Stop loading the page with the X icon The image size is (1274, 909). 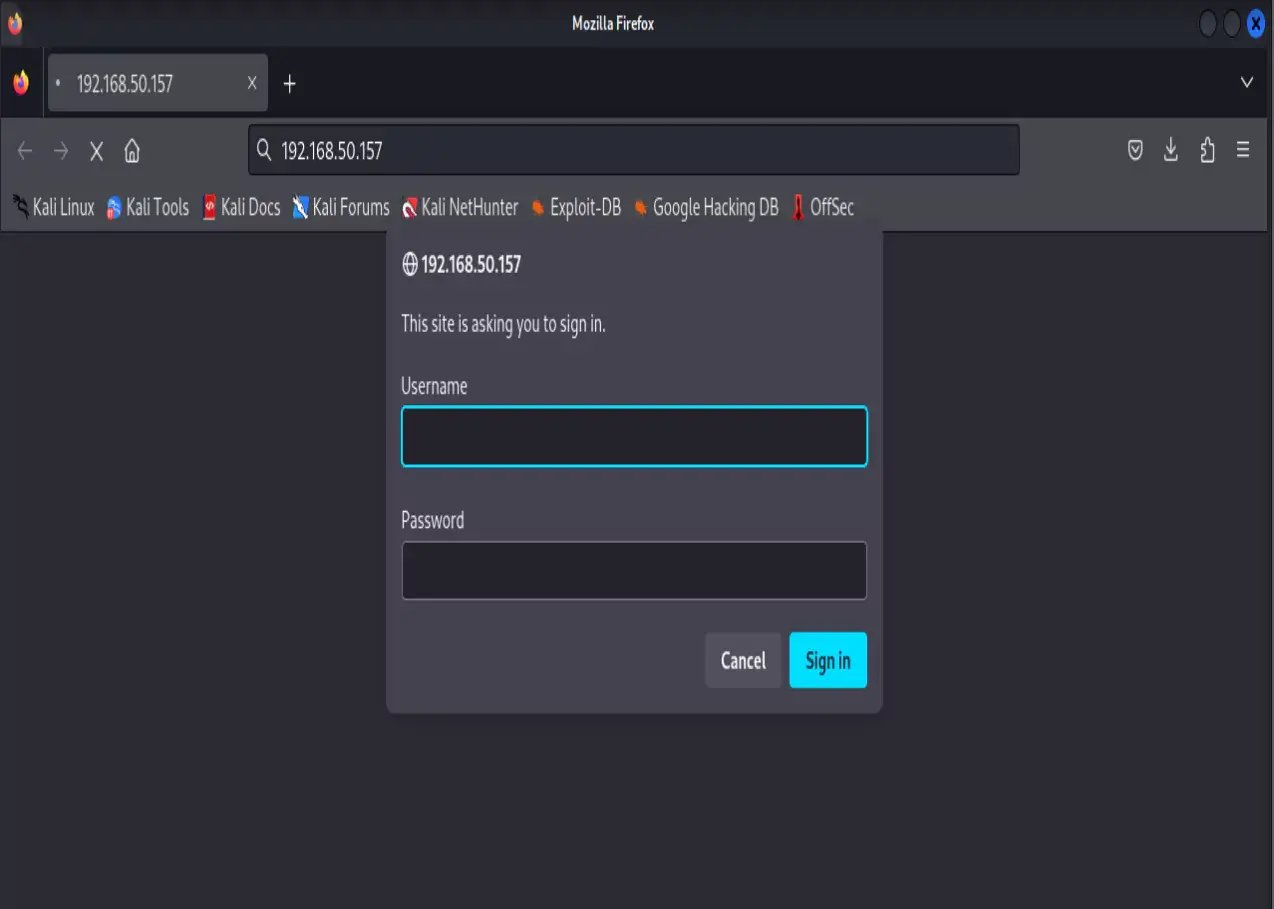point(96,150)
